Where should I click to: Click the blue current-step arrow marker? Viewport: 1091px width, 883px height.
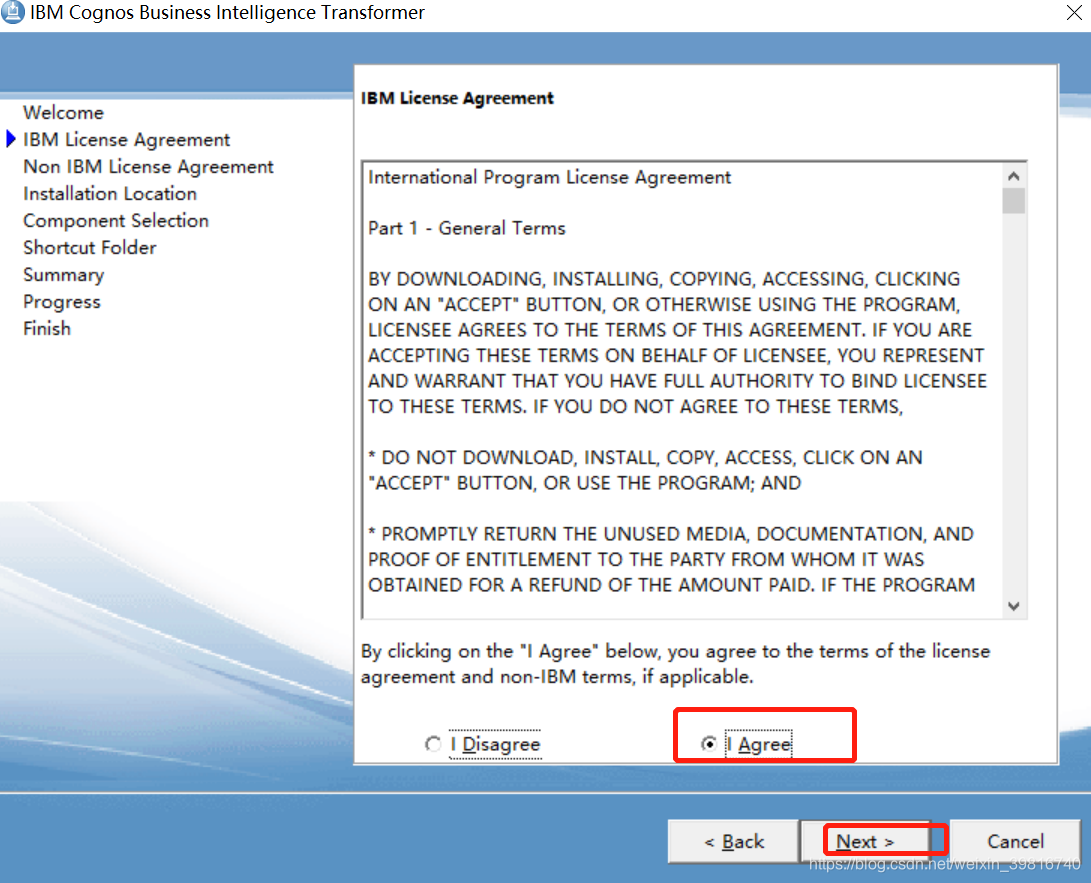(10, 139)
